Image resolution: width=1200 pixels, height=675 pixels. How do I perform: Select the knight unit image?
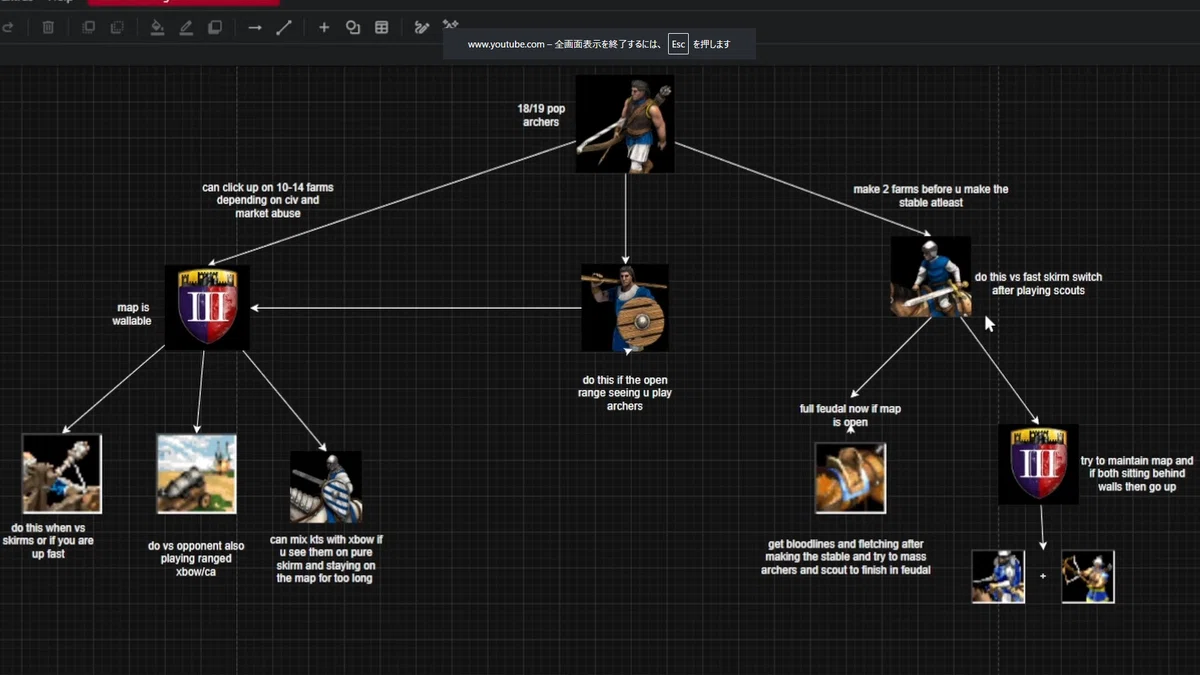326,487
